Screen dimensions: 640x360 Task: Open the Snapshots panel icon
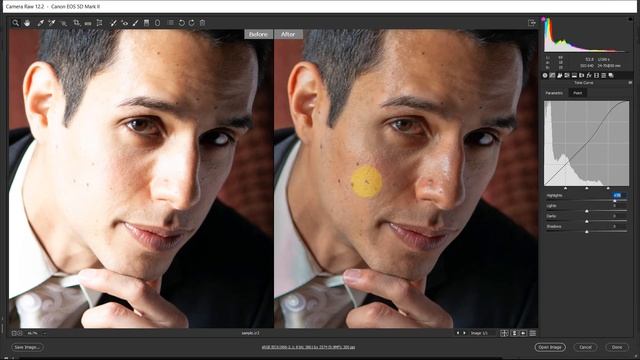point(611,76)
